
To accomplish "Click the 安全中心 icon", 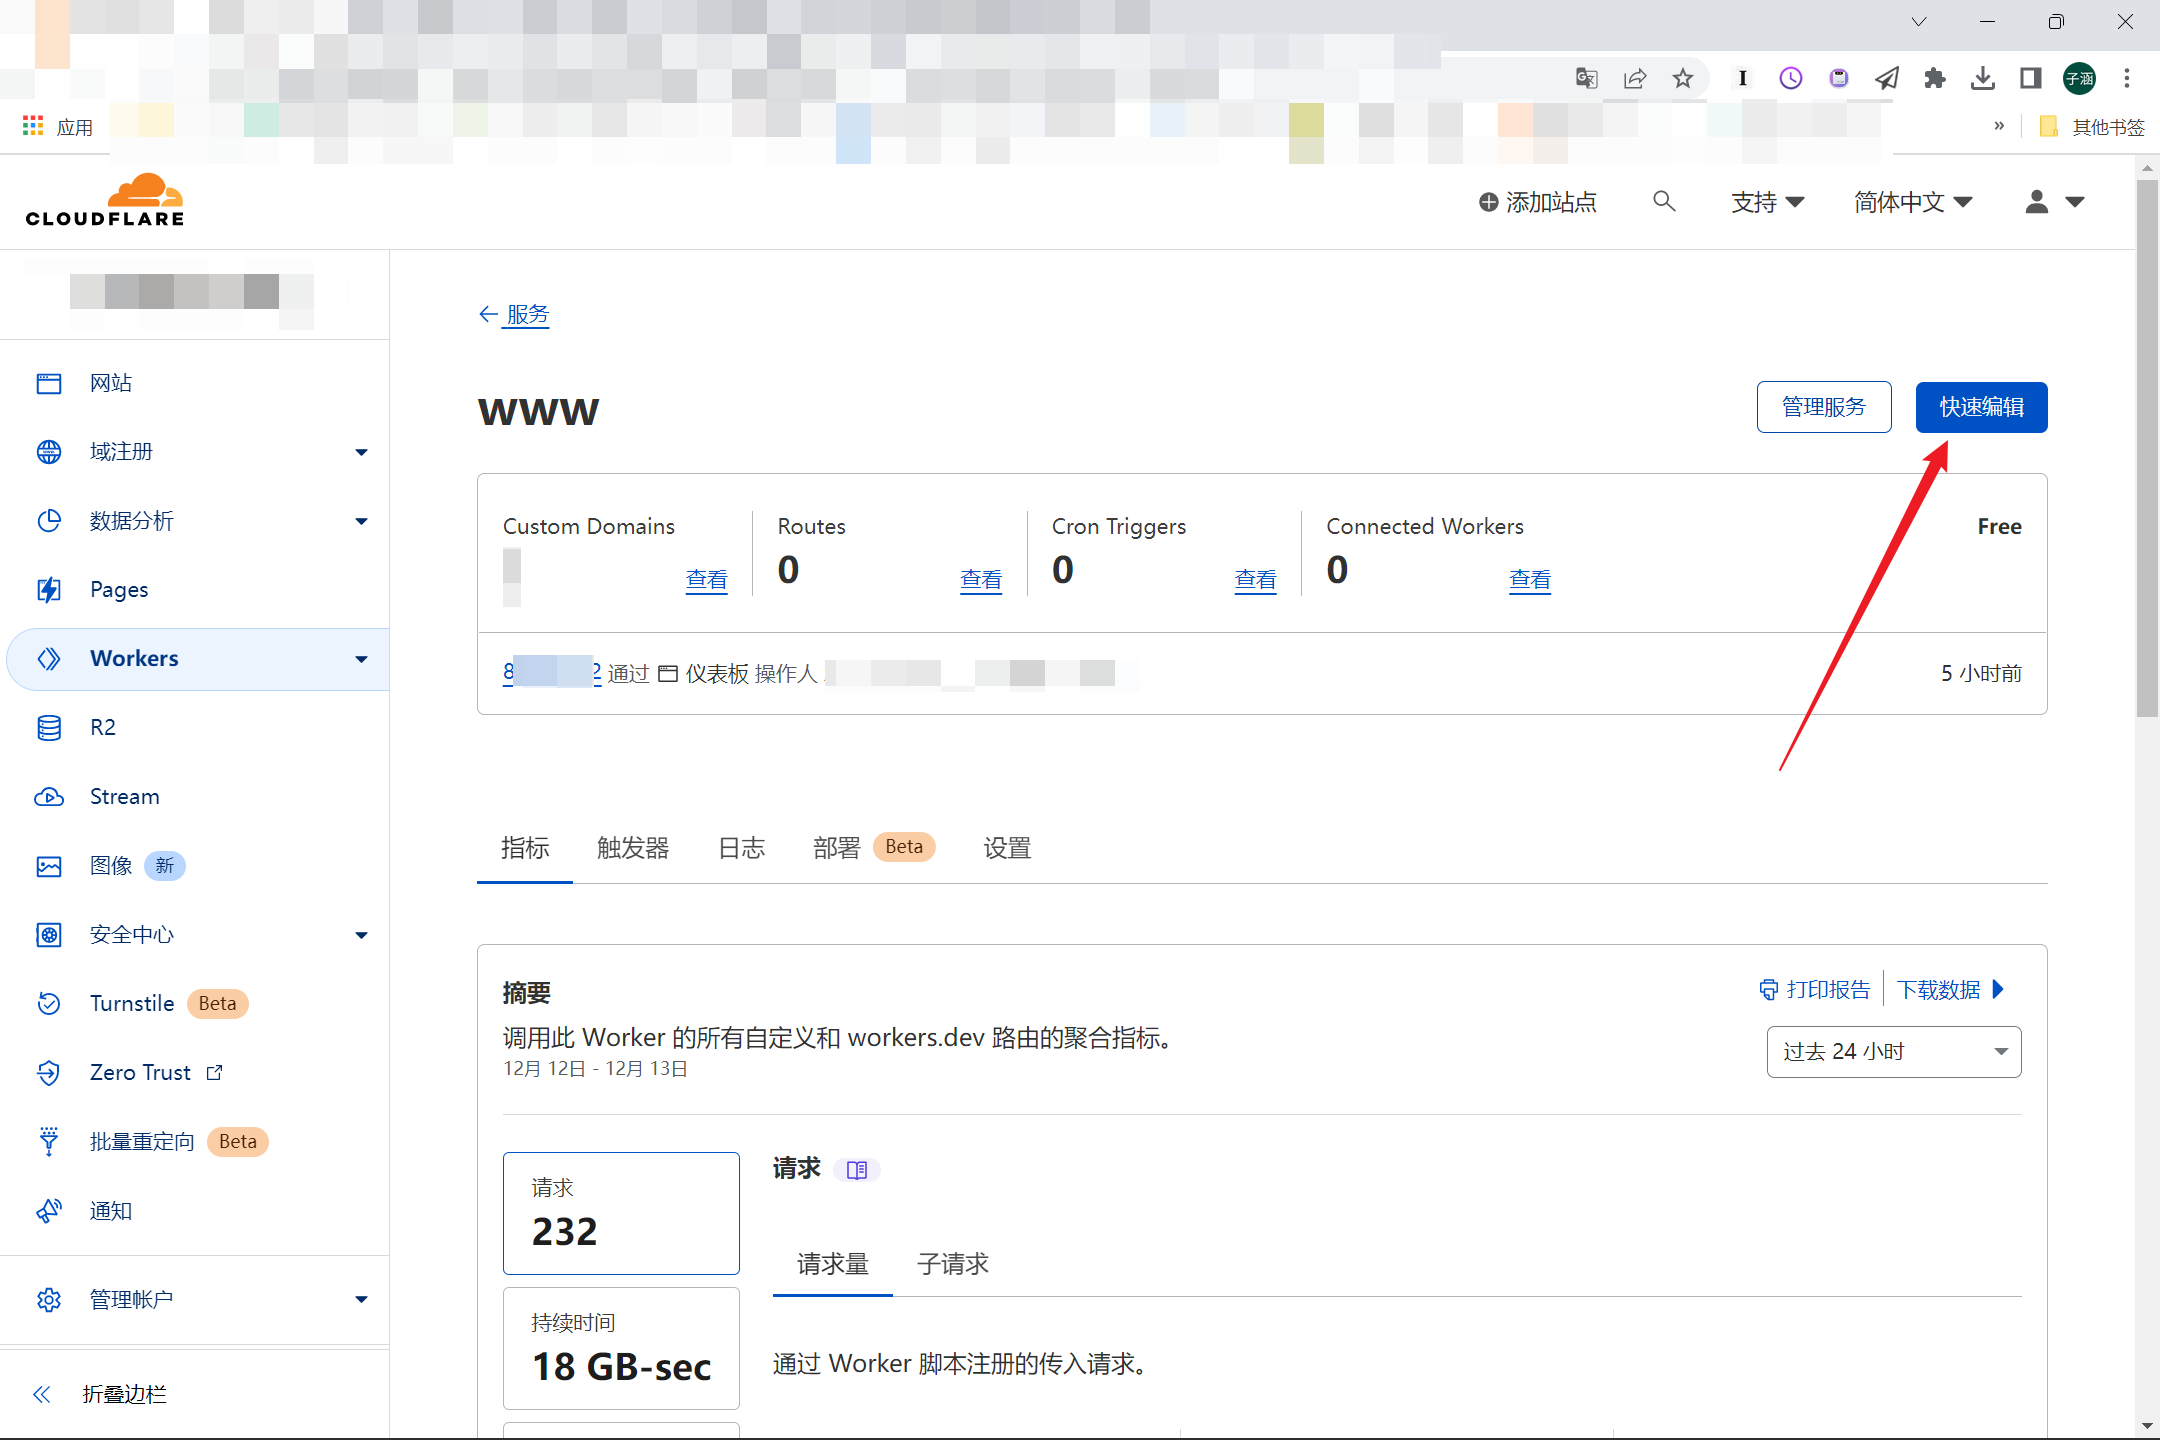I will point(49,935).
